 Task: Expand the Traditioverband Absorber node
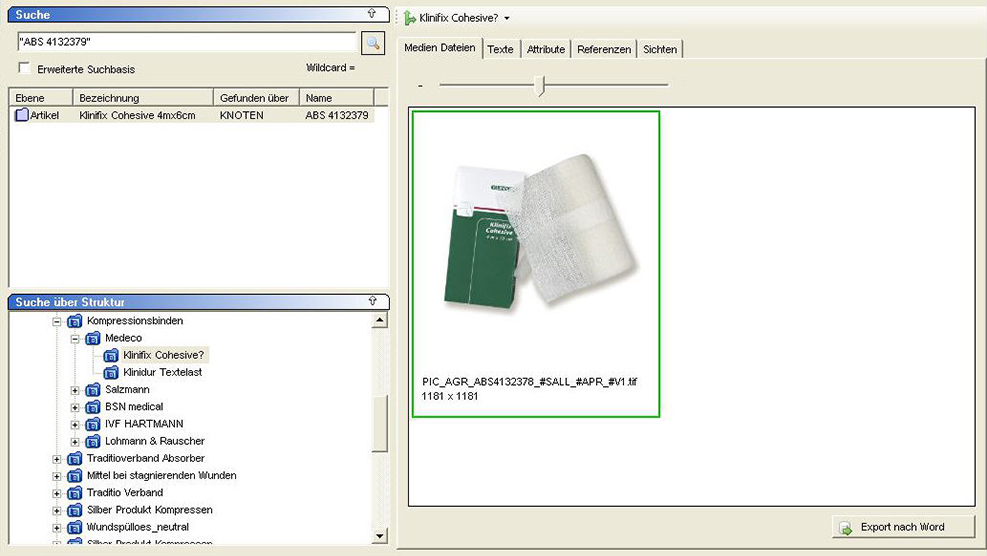[x=57, y=459]
